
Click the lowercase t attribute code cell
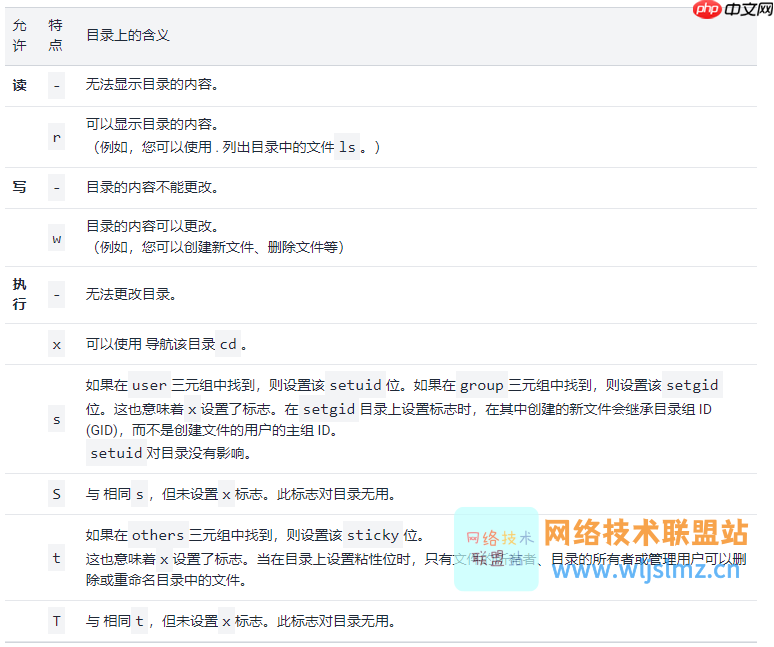[x=56, y=558]
